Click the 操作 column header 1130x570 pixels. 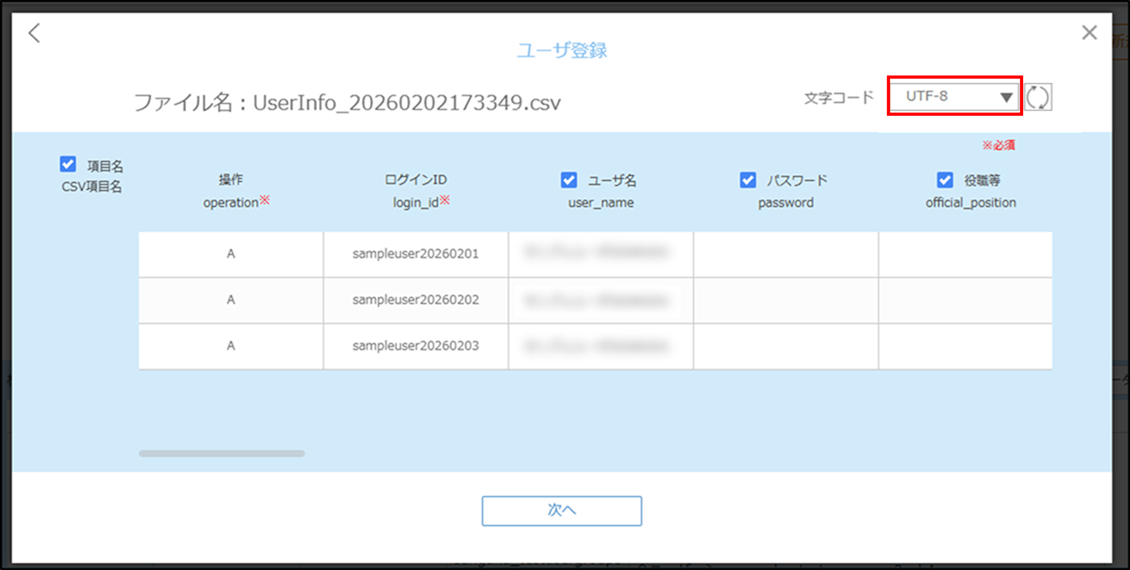(231, 180)
